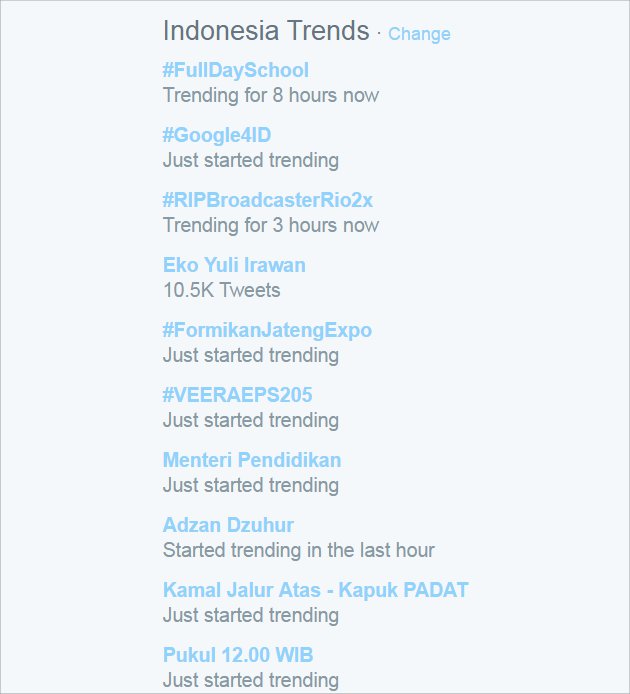
Task: Open the #FullDaySchool trending hashtag
Action: click(x=236, y=70)
